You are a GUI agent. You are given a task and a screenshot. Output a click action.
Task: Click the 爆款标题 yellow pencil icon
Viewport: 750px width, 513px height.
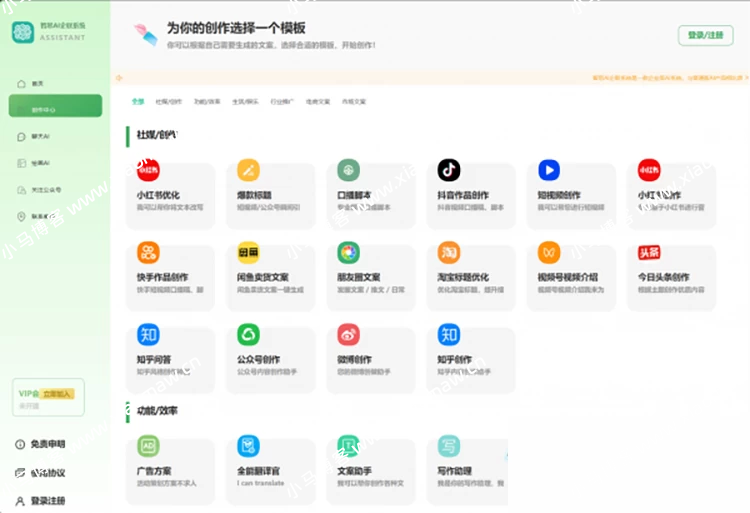(x=248, y=170)
